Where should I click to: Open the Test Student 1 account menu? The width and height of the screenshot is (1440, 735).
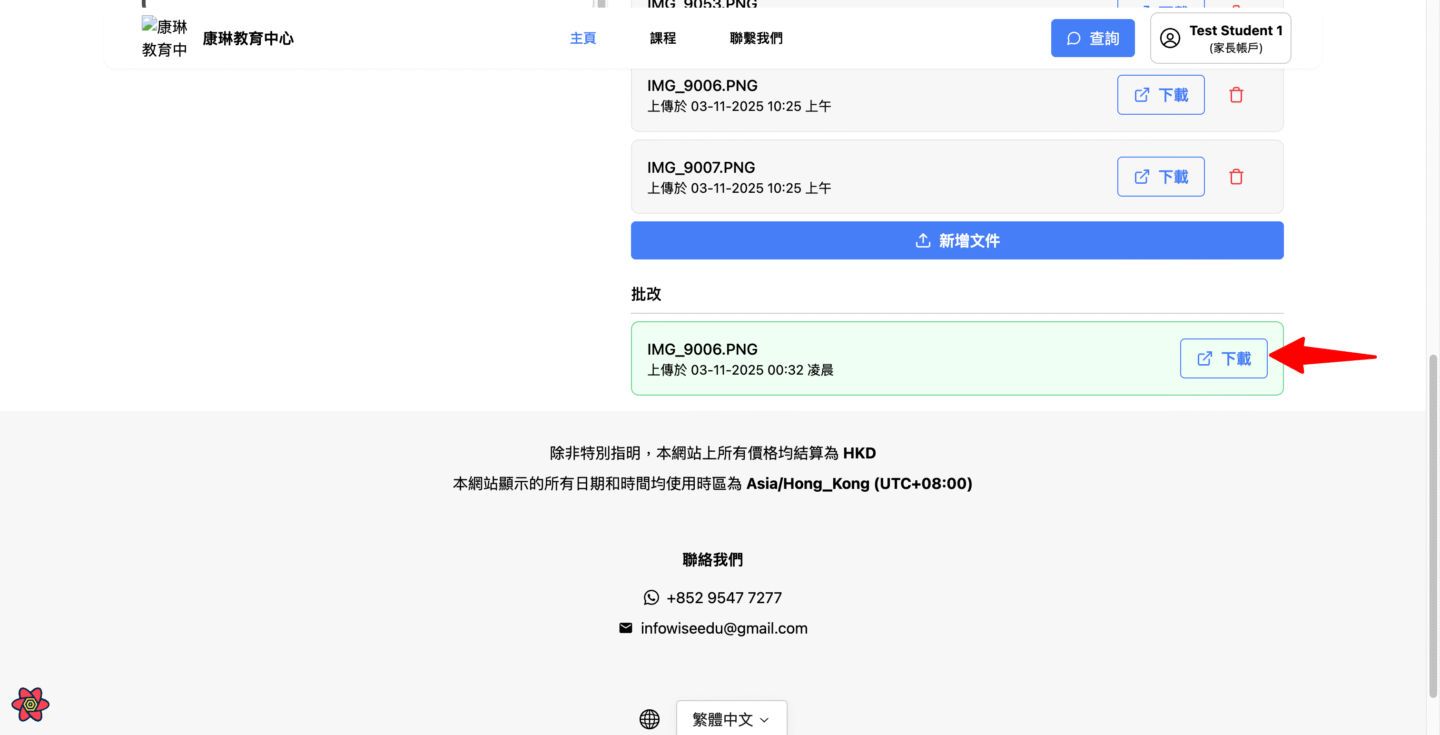click(x=1220, y=38)
